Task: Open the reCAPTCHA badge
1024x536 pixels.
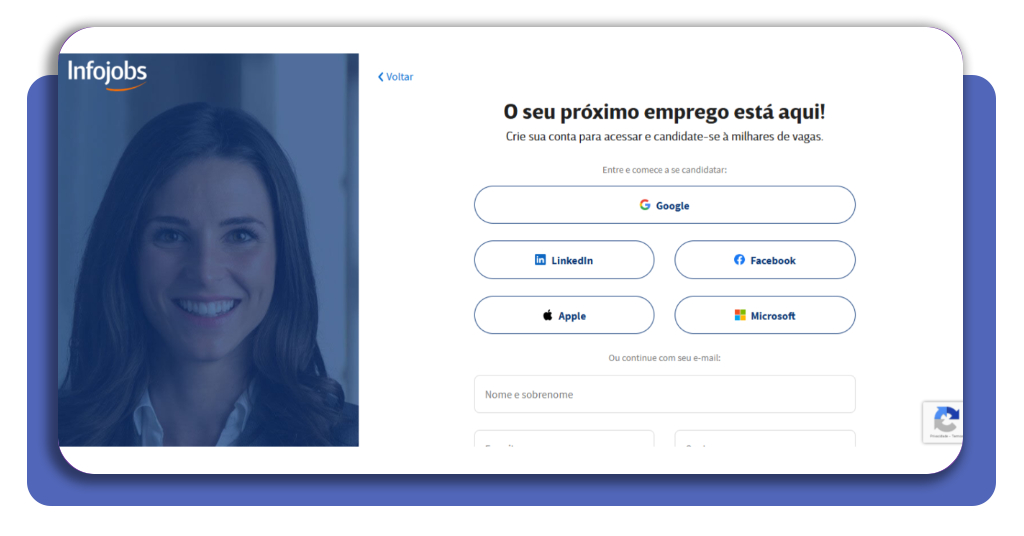Action: click(x=942, y=422)
